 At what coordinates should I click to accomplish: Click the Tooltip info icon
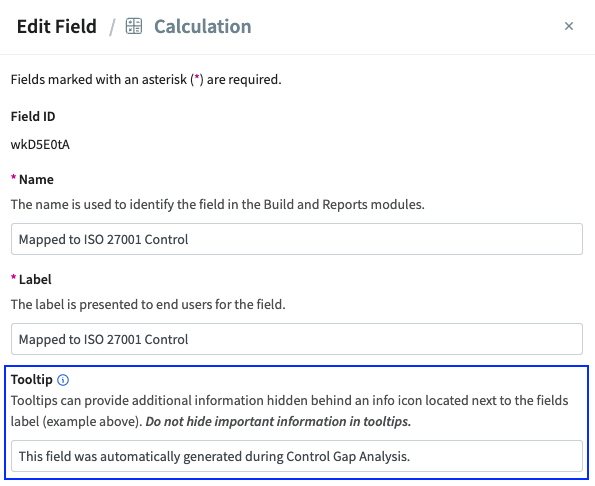pos(63,380)
